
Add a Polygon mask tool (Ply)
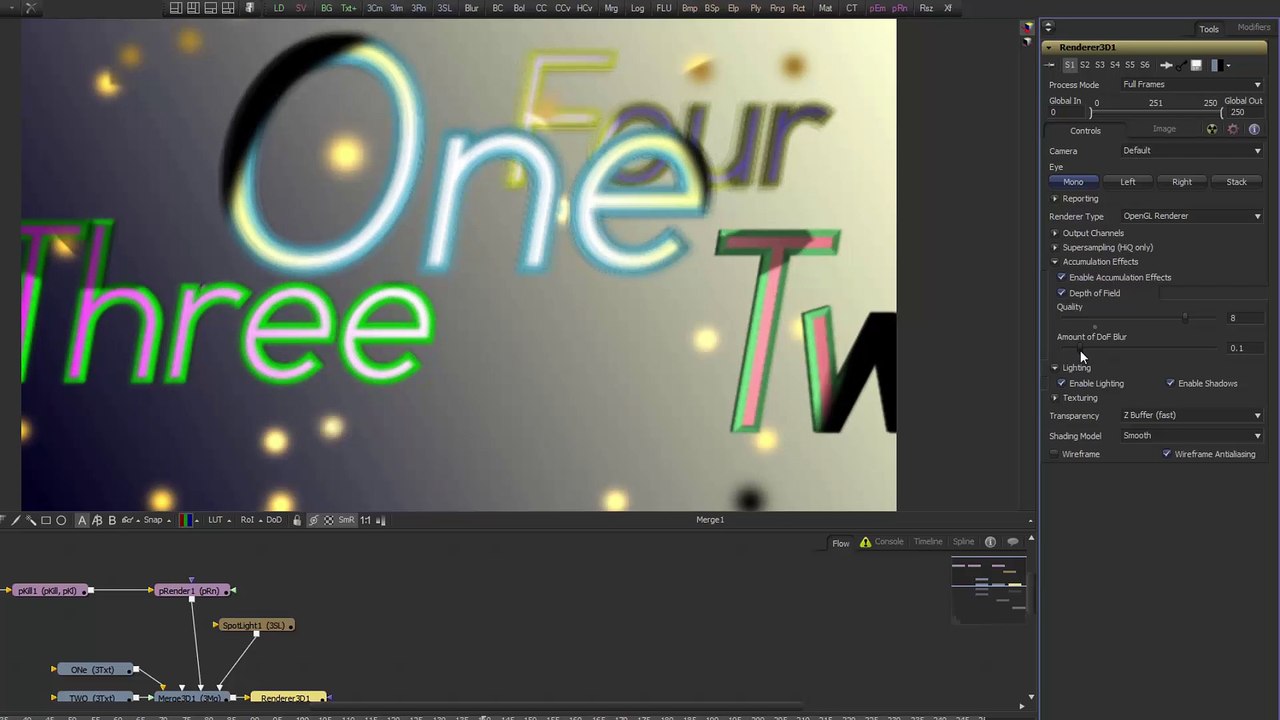pos(755,8)
